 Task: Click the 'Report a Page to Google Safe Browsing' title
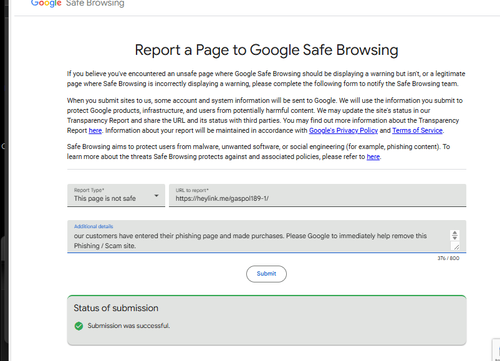click(x=266, y=50)
